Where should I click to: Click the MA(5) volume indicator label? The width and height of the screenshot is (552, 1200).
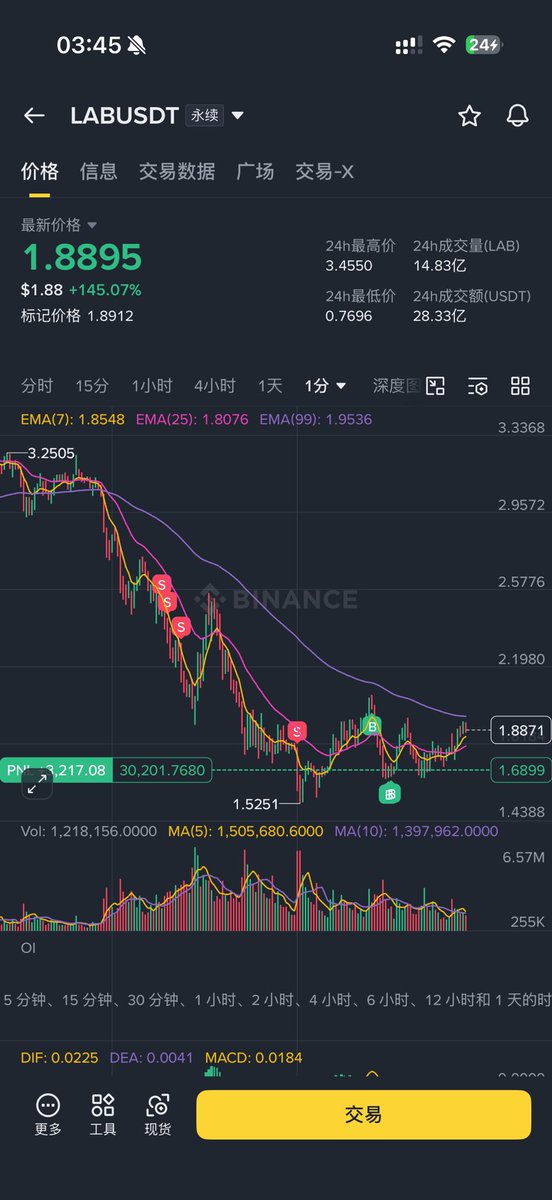[x=246, y=831]
